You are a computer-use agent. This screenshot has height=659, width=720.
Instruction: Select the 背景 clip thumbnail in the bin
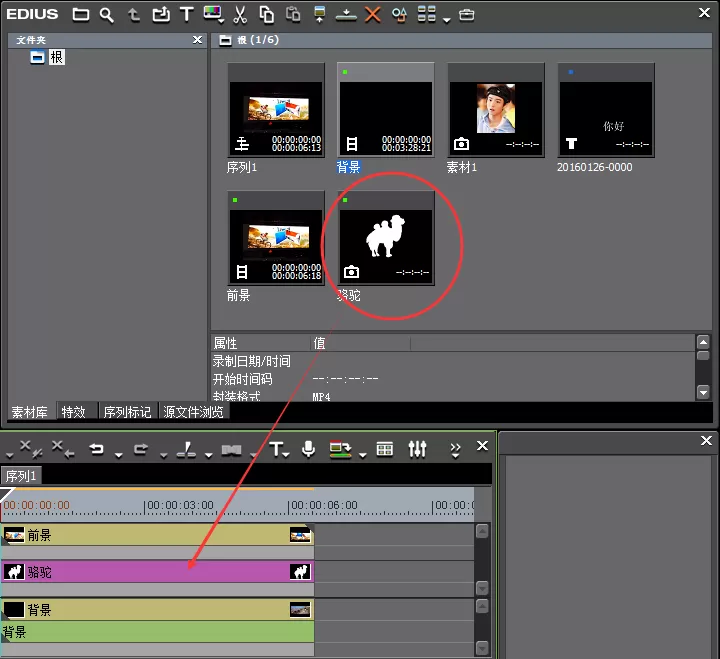point(386,110)
